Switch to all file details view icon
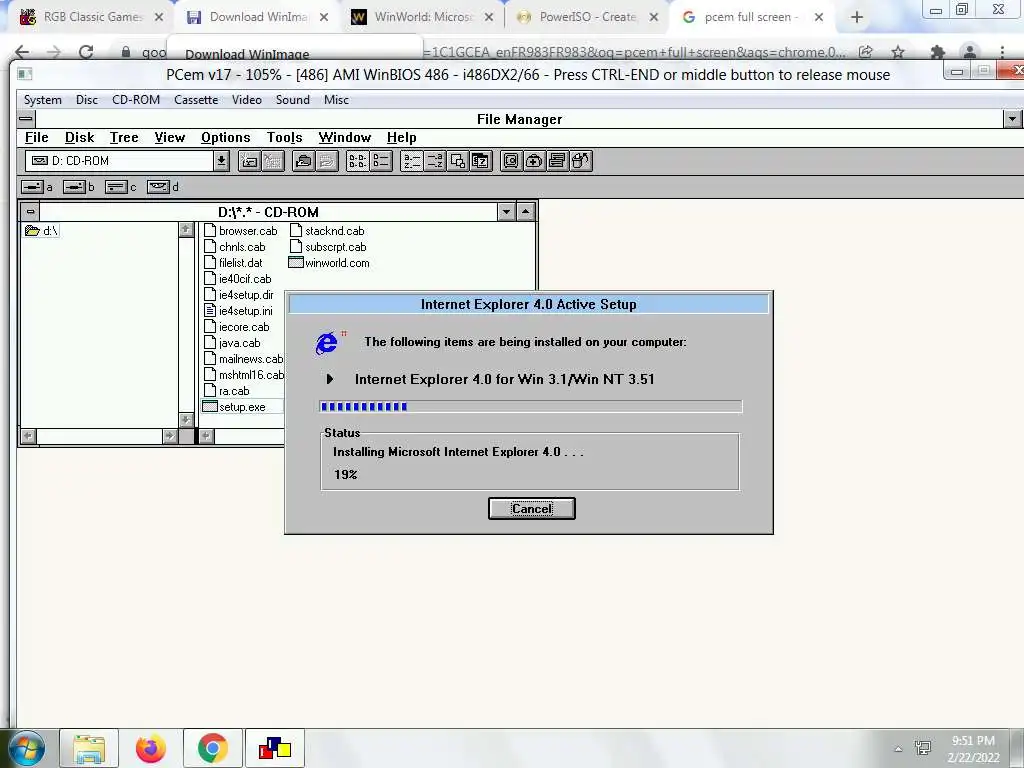The width and height of the screenshot is (1024, 768). (381, 161)
